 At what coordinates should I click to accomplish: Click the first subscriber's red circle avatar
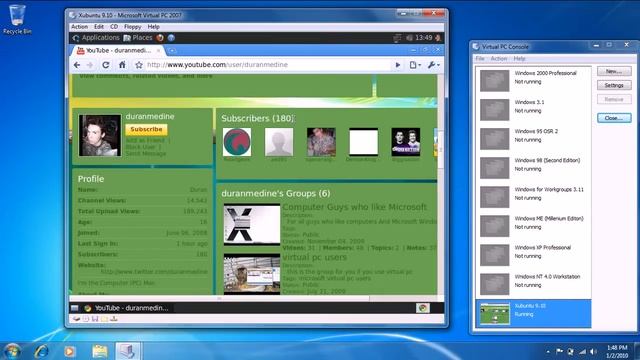[x=237, y=142]
